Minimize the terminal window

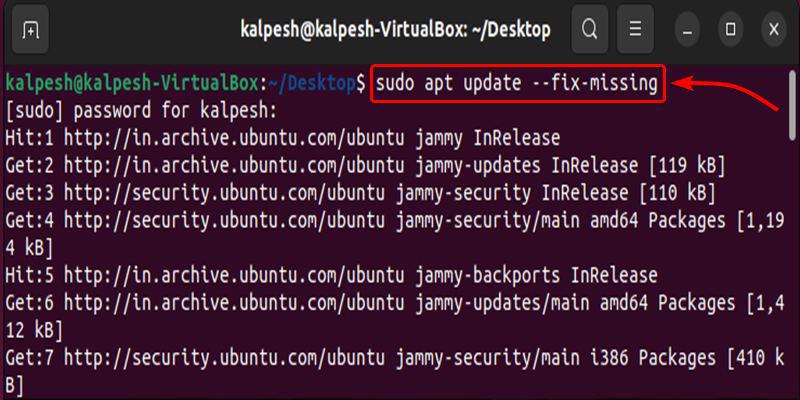[x=688, y=29]
